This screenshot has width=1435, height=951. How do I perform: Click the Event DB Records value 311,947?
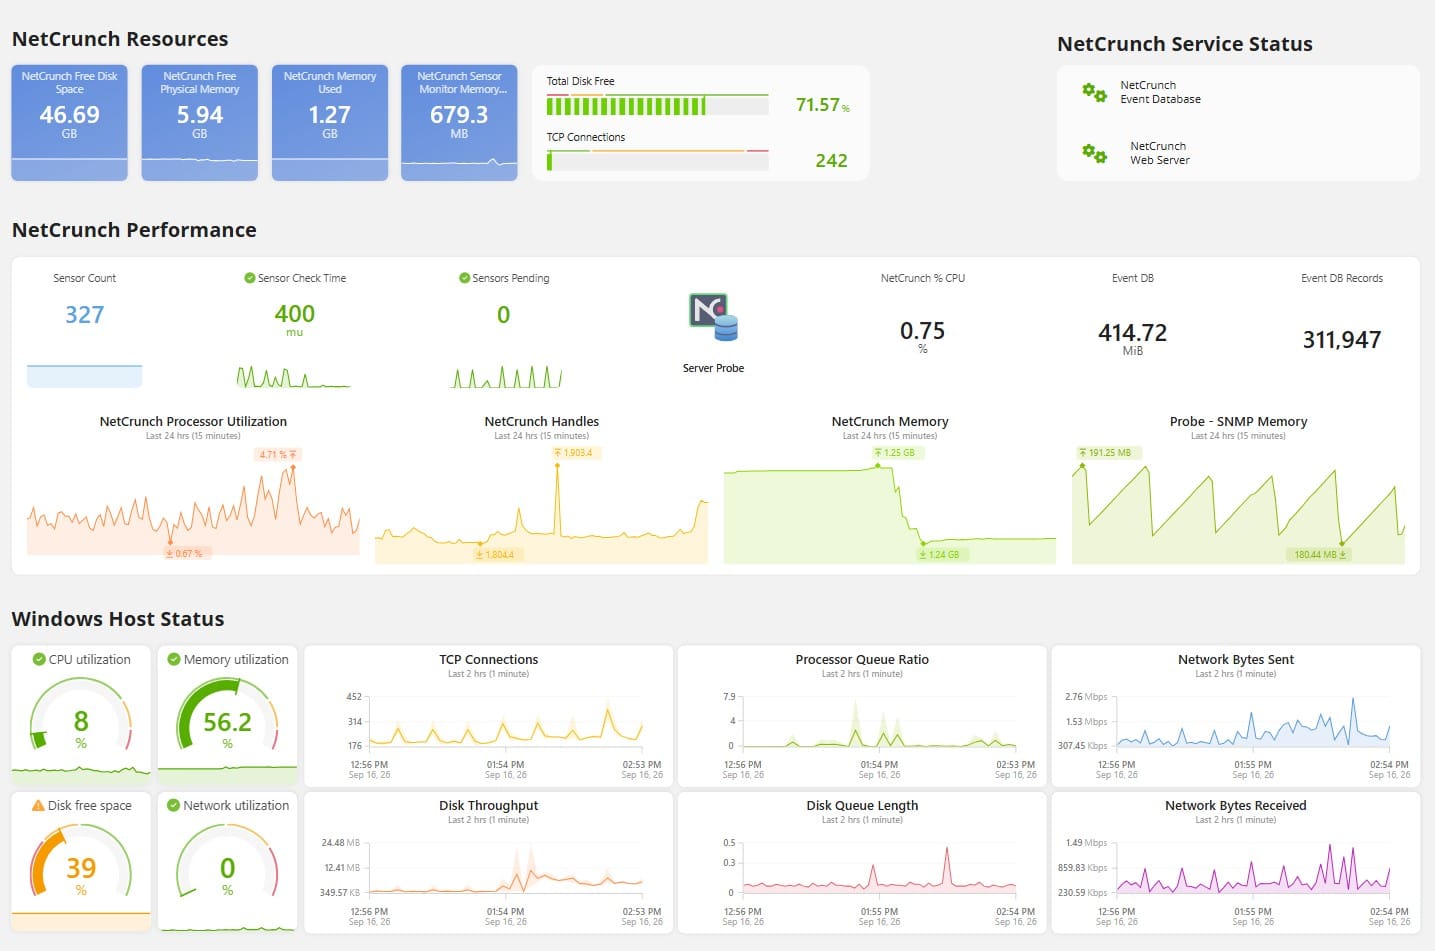pos(1341,340)
